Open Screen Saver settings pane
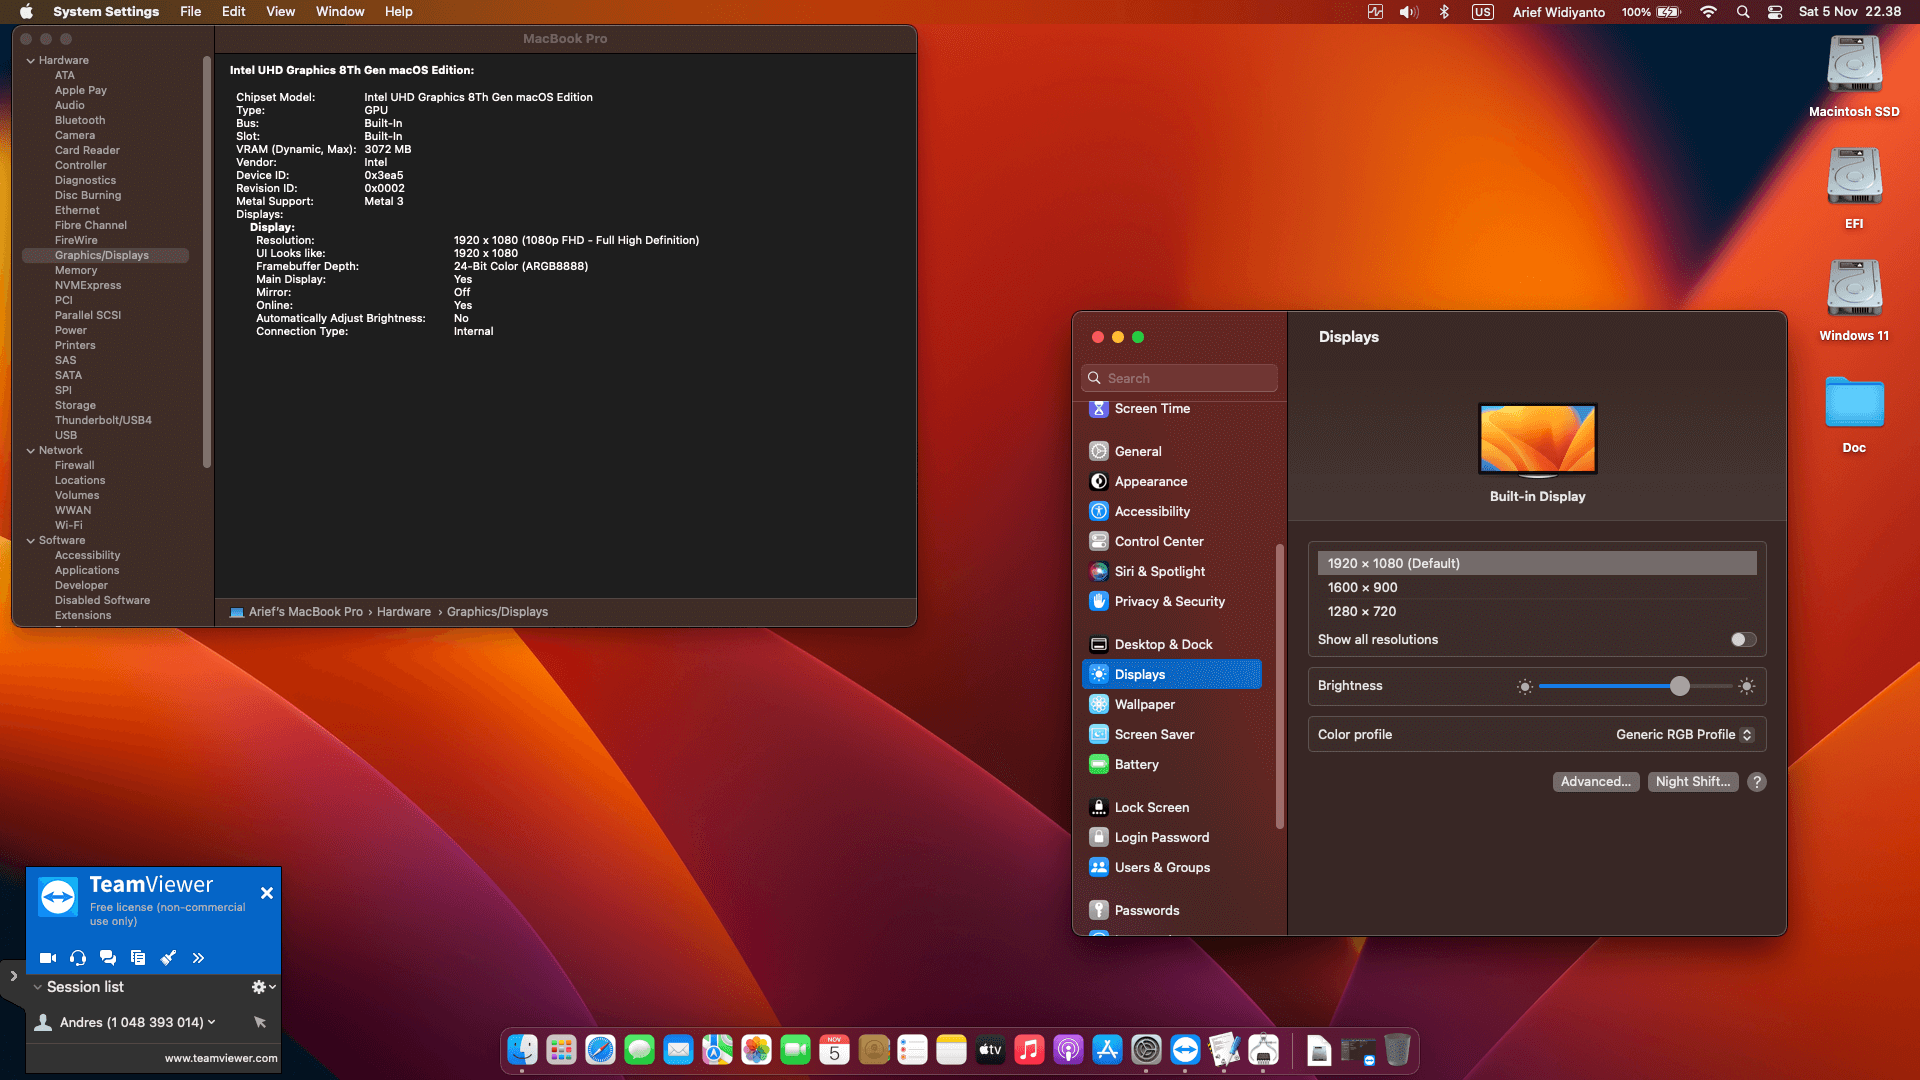The image size is (1920, 1080). pyautogui.click(x=1171, y=735)
